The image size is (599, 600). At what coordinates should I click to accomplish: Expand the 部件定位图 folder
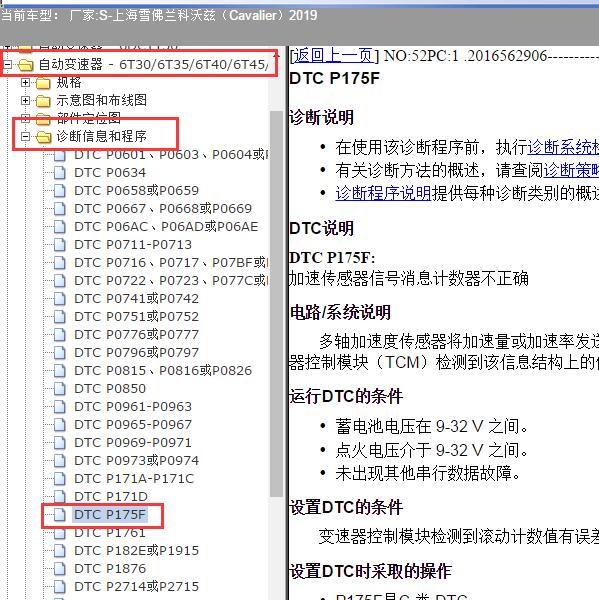coord(25,118)
